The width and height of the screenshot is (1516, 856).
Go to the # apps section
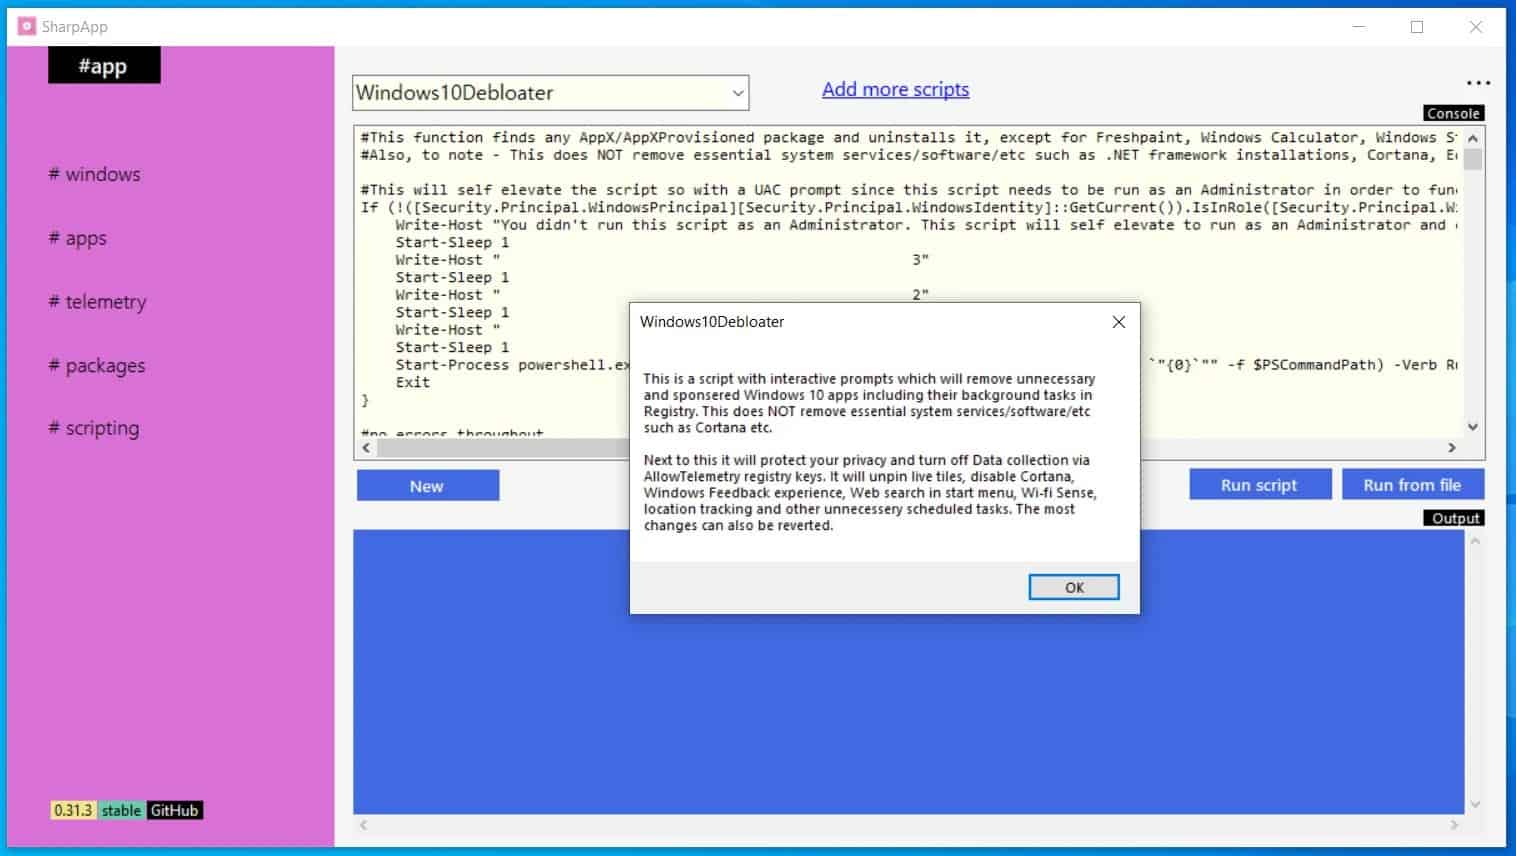click(78, 238)
